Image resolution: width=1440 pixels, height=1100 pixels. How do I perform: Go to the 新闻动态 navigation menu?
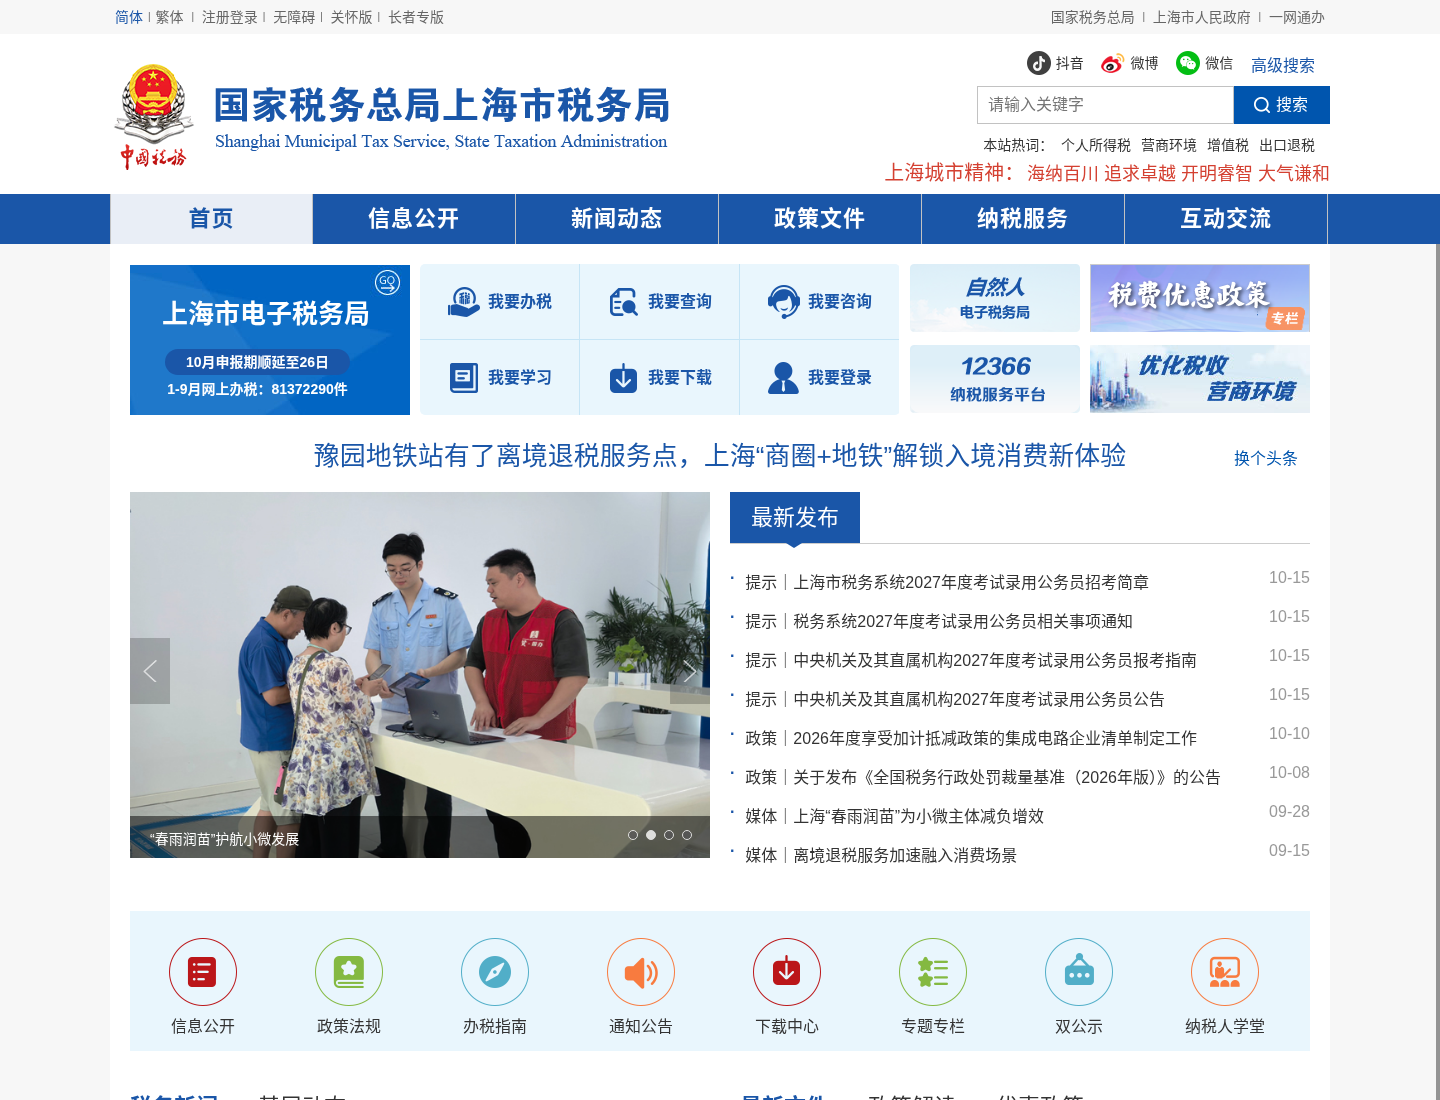[617, 219]
